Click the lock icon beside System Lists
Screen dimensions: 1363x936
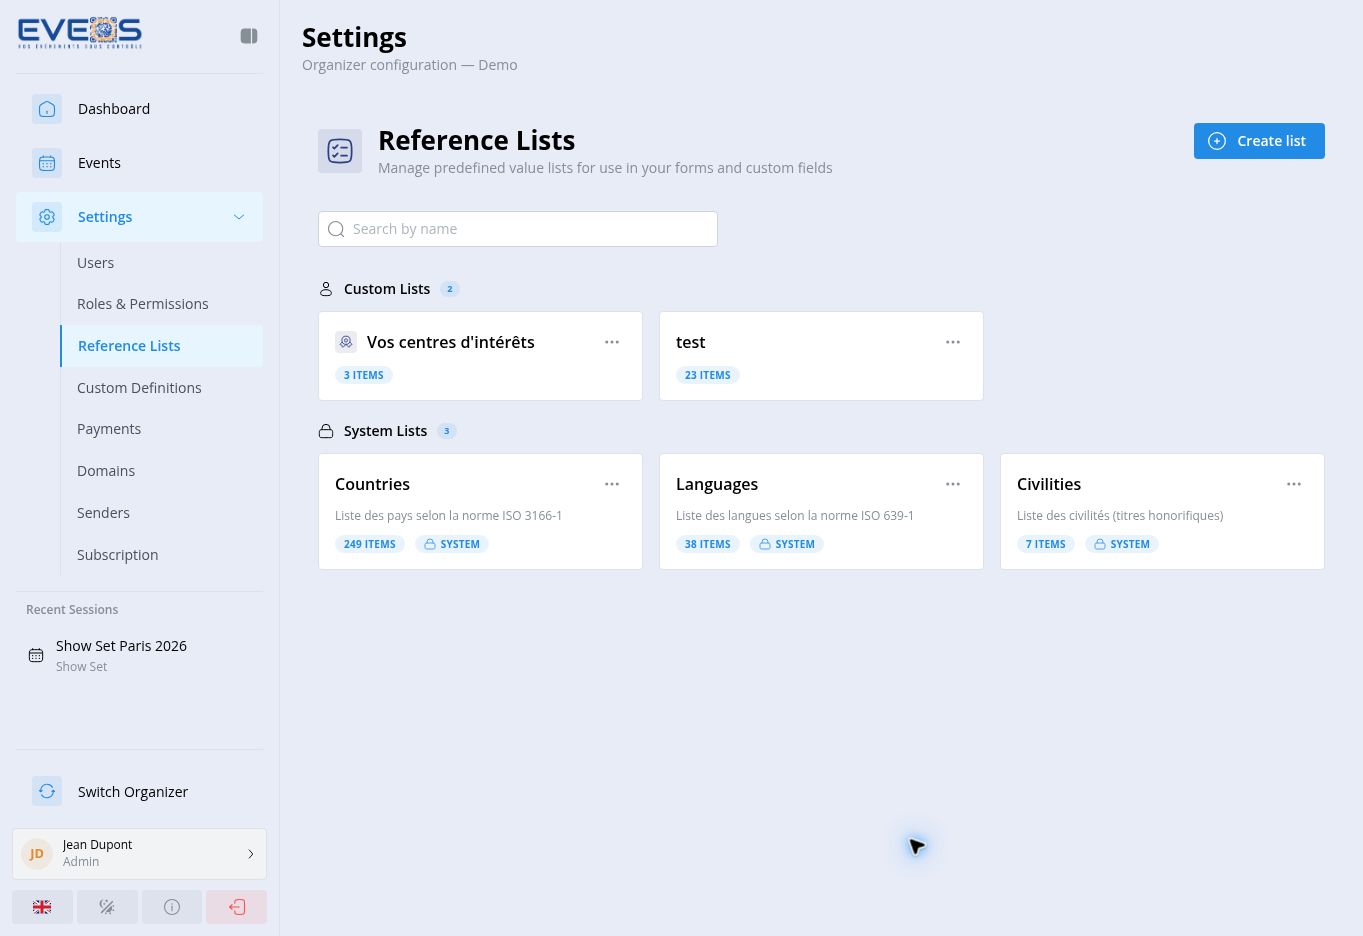(326, 431)
